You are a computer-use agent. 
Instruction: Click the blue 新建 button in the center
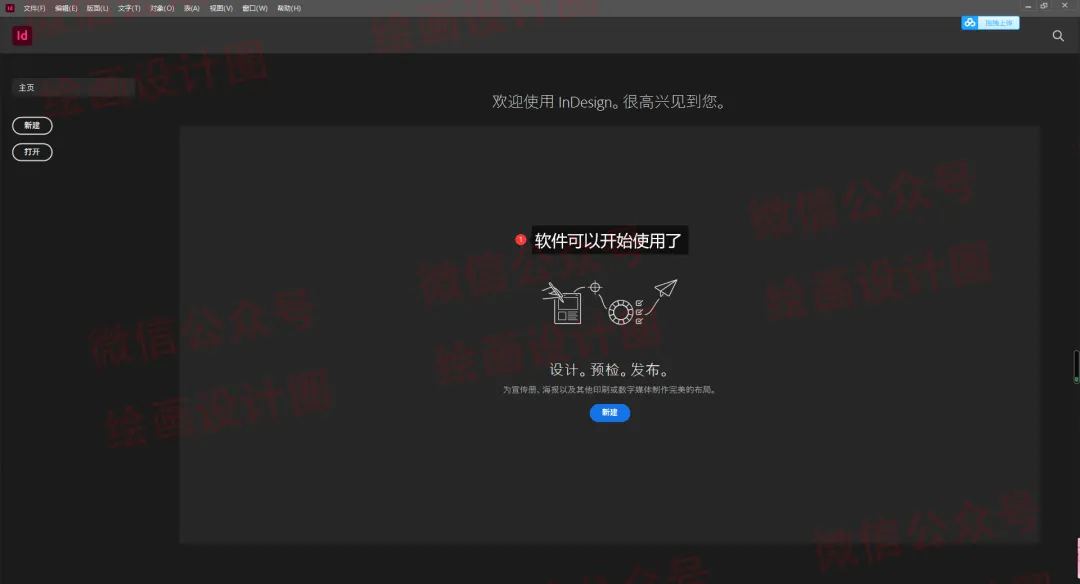610,413
